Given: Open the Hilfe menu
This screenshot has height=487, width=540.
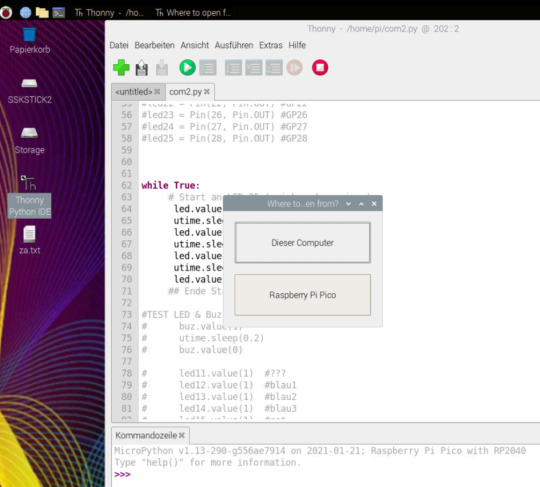Looking at the screenshot, I should (x=297, y=45).
